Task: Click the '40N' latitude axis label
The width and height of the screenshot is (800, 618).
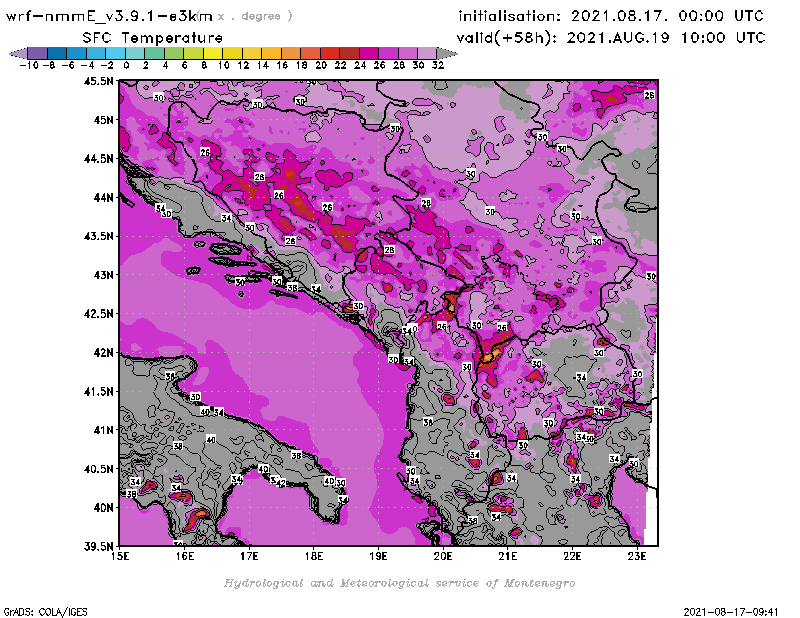Action: pyautogui.click(x=103, y=508)
